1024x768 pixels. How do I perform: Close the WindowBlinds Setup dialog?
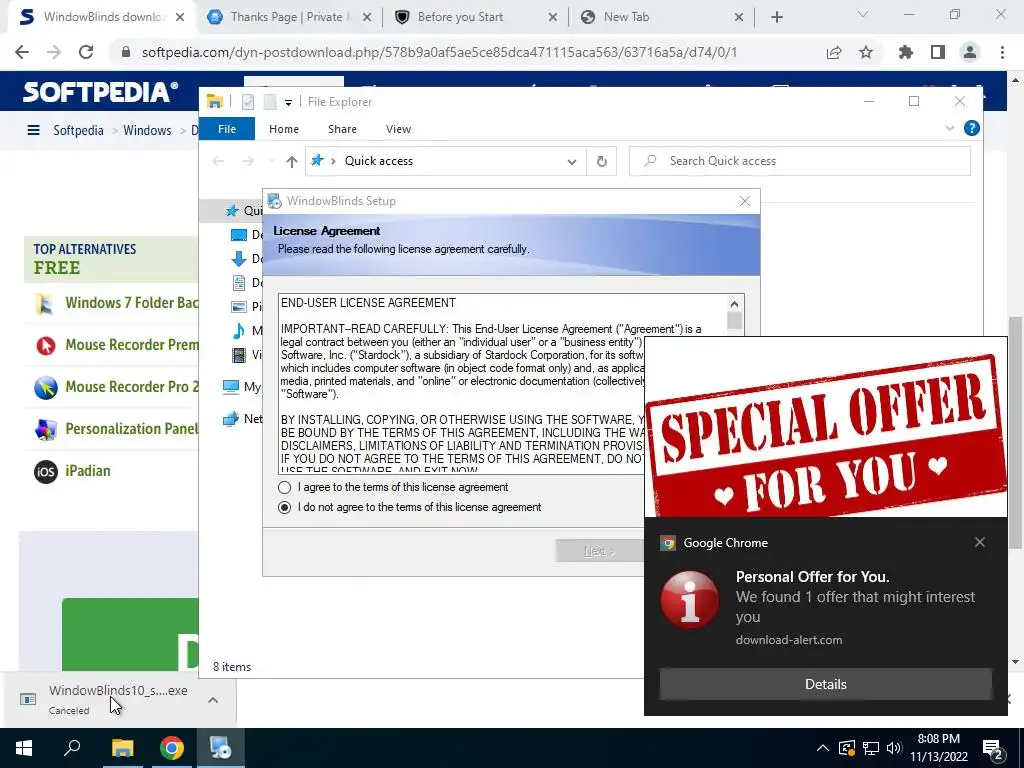744,201
